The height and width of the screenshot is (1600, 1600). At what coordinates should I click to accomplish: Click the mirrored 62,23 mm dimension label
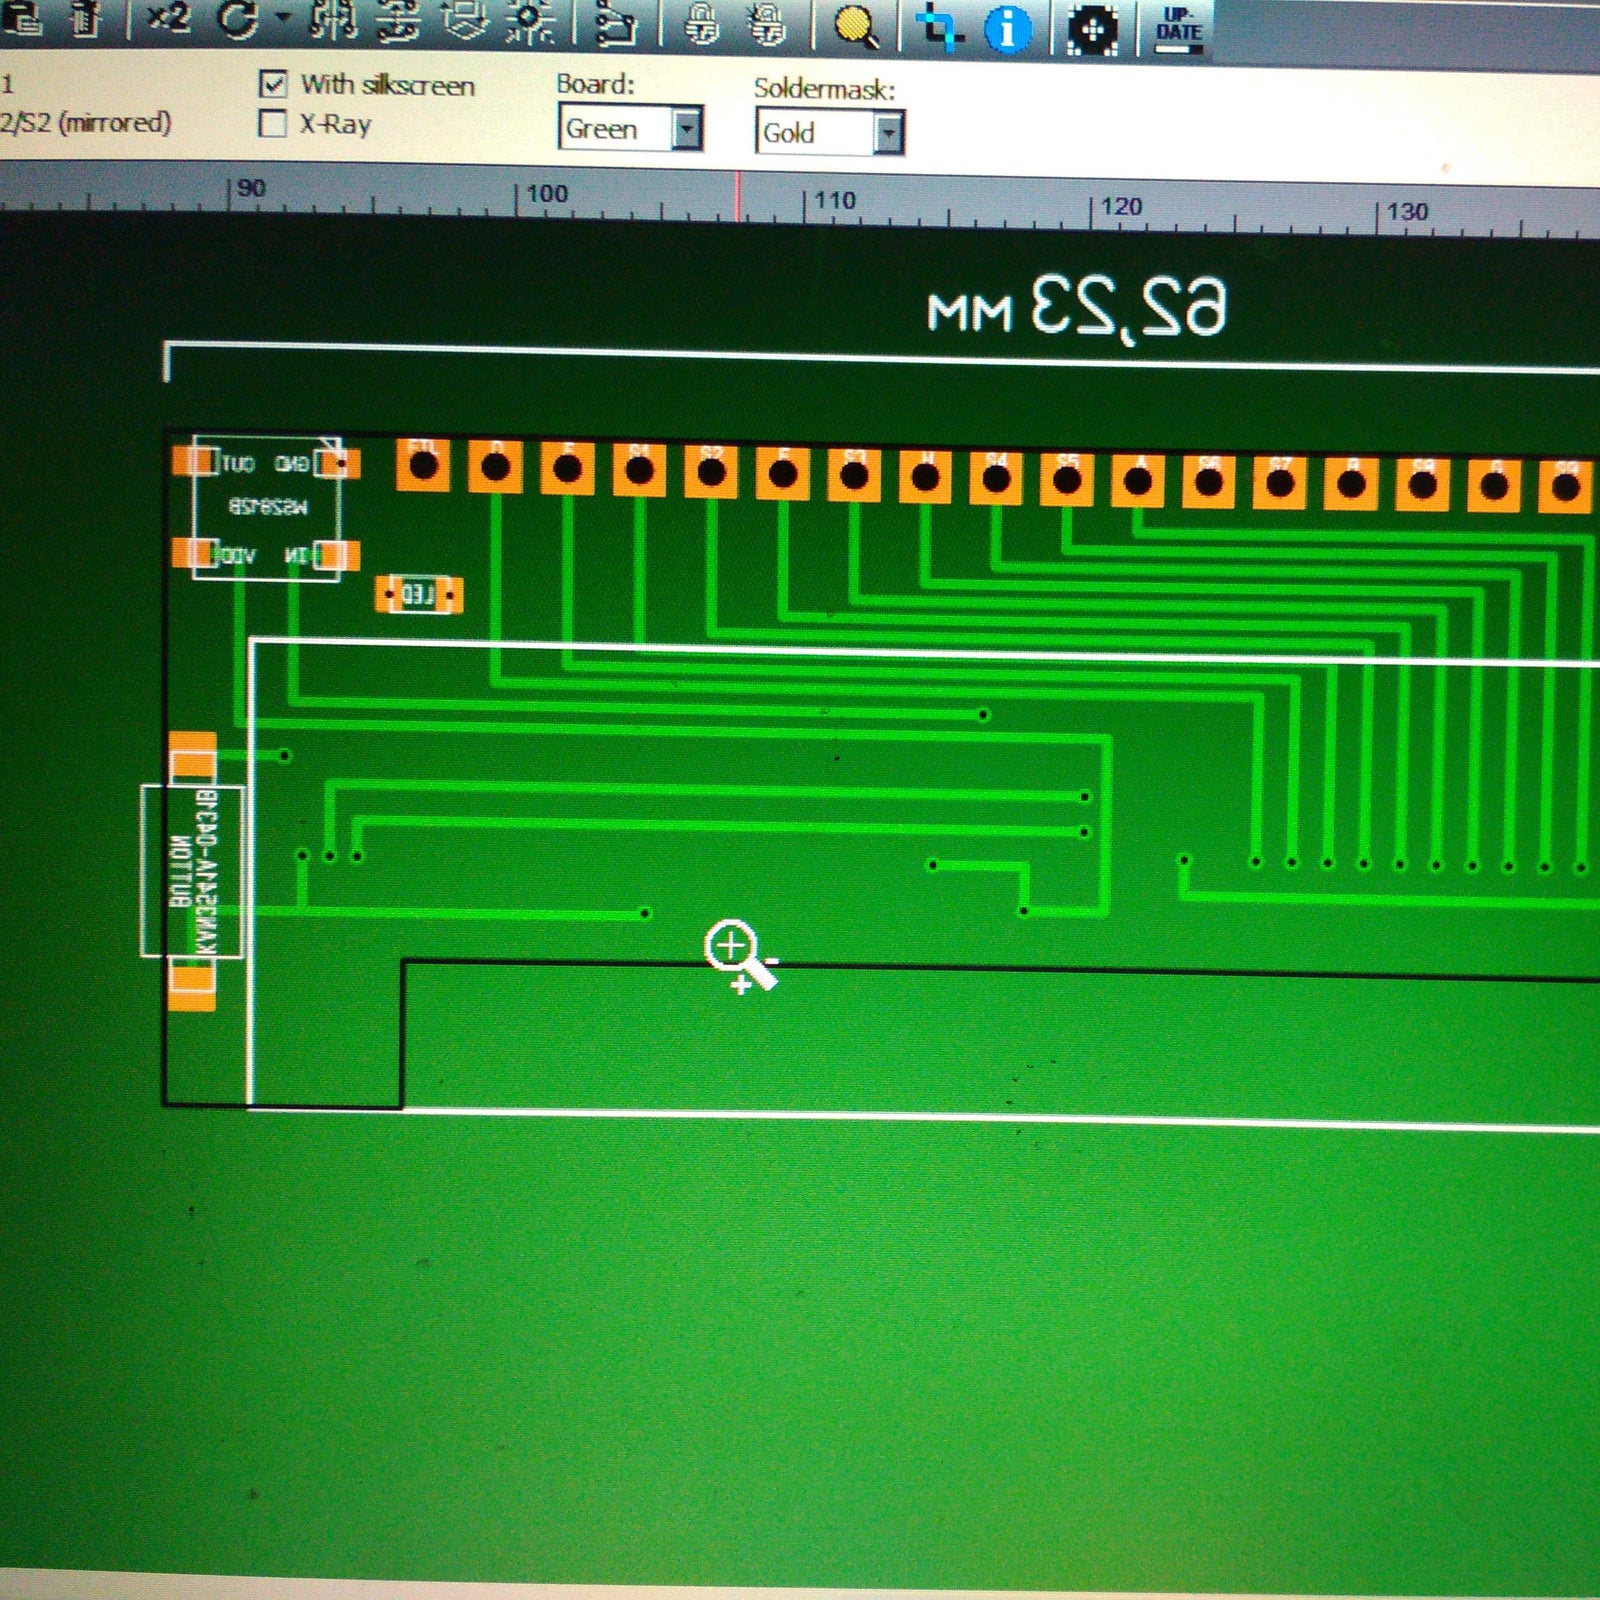click(x=1077, y=307)
